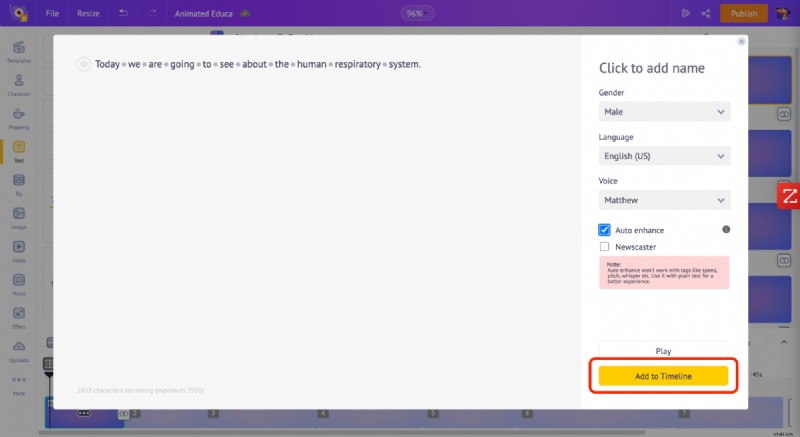
Task: Select the Text tool in sidebar
Action: click(x=18, y=151)
